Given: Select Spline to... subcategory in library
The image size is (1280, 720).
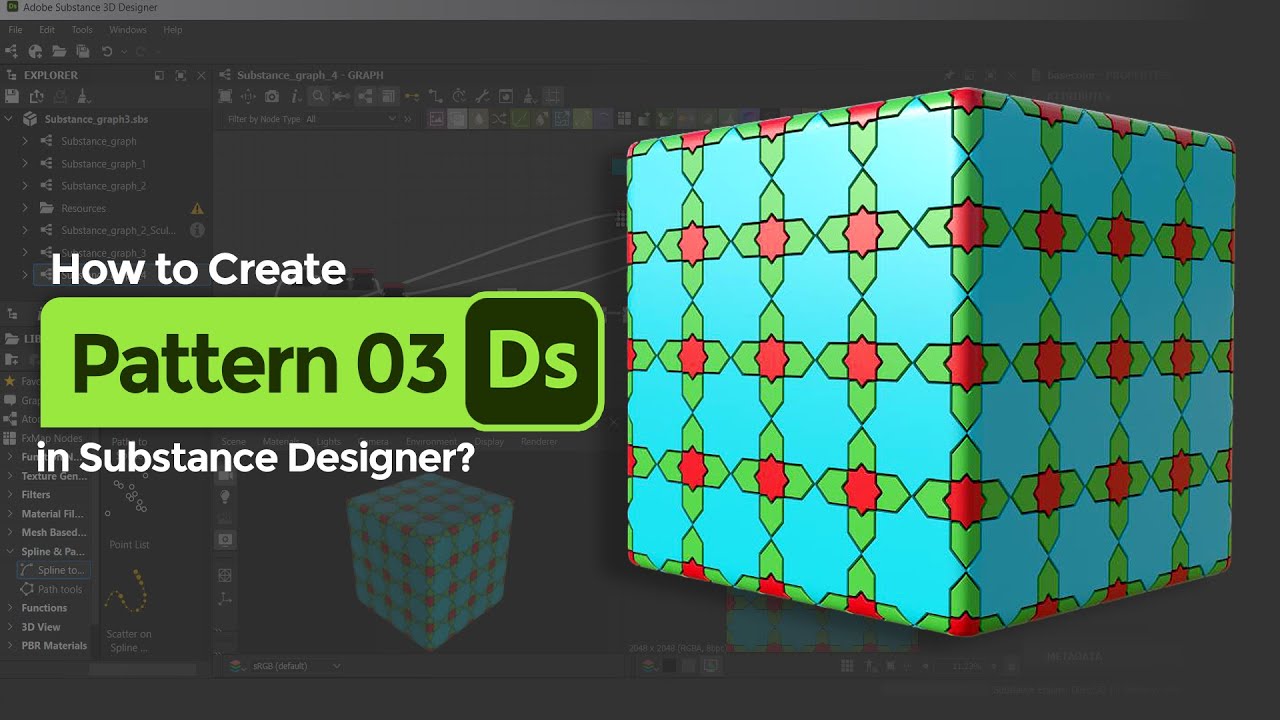Looking at the screenshot, I should pyautogui.click(x=55, y=570).
